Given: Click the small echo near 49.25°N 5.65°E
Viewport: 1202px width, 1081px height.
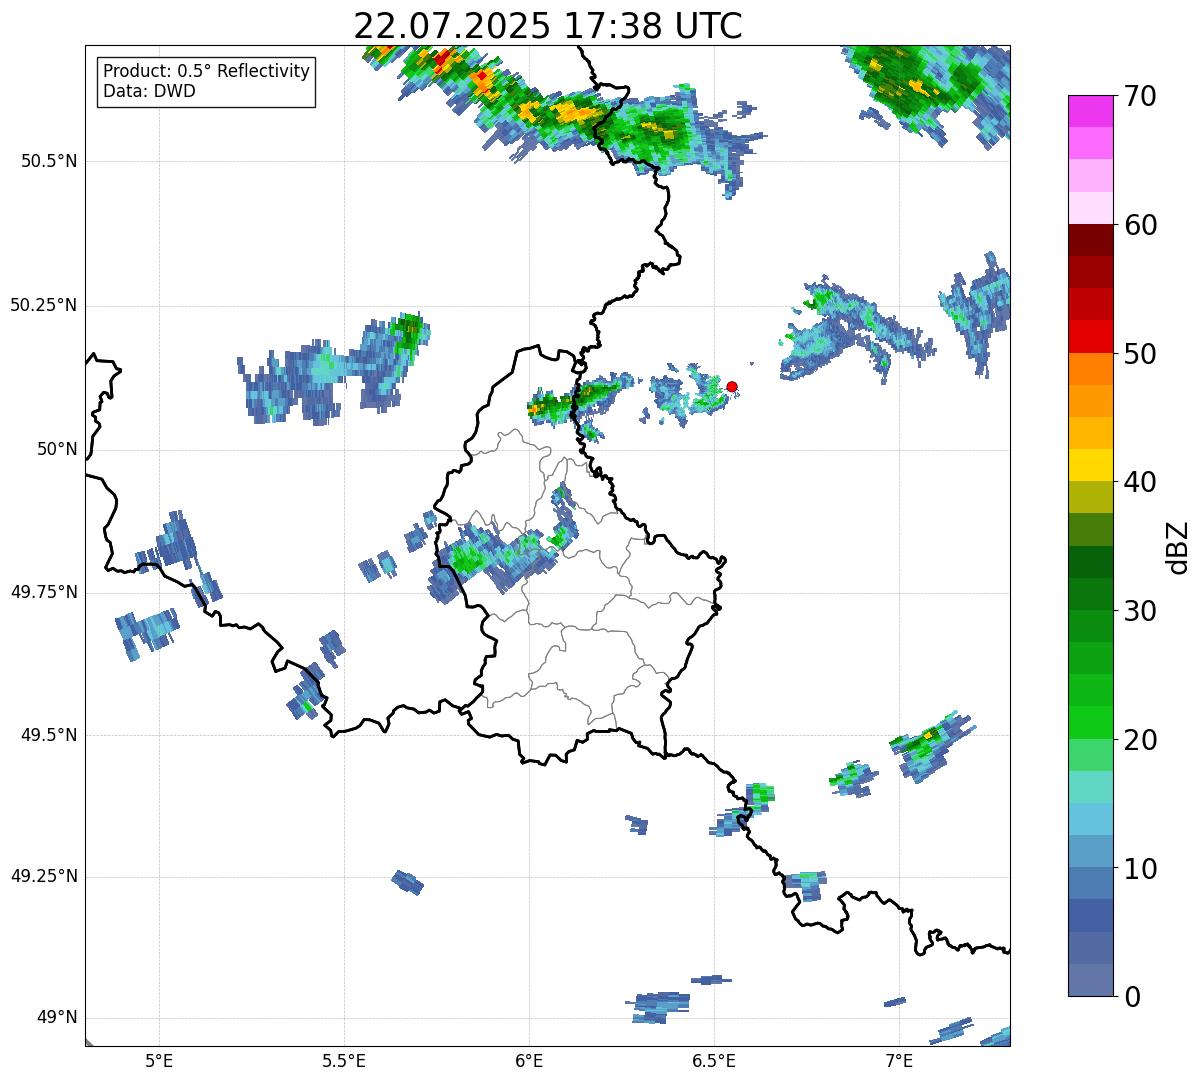Looking at the screenshot, I should coord(408,882).
